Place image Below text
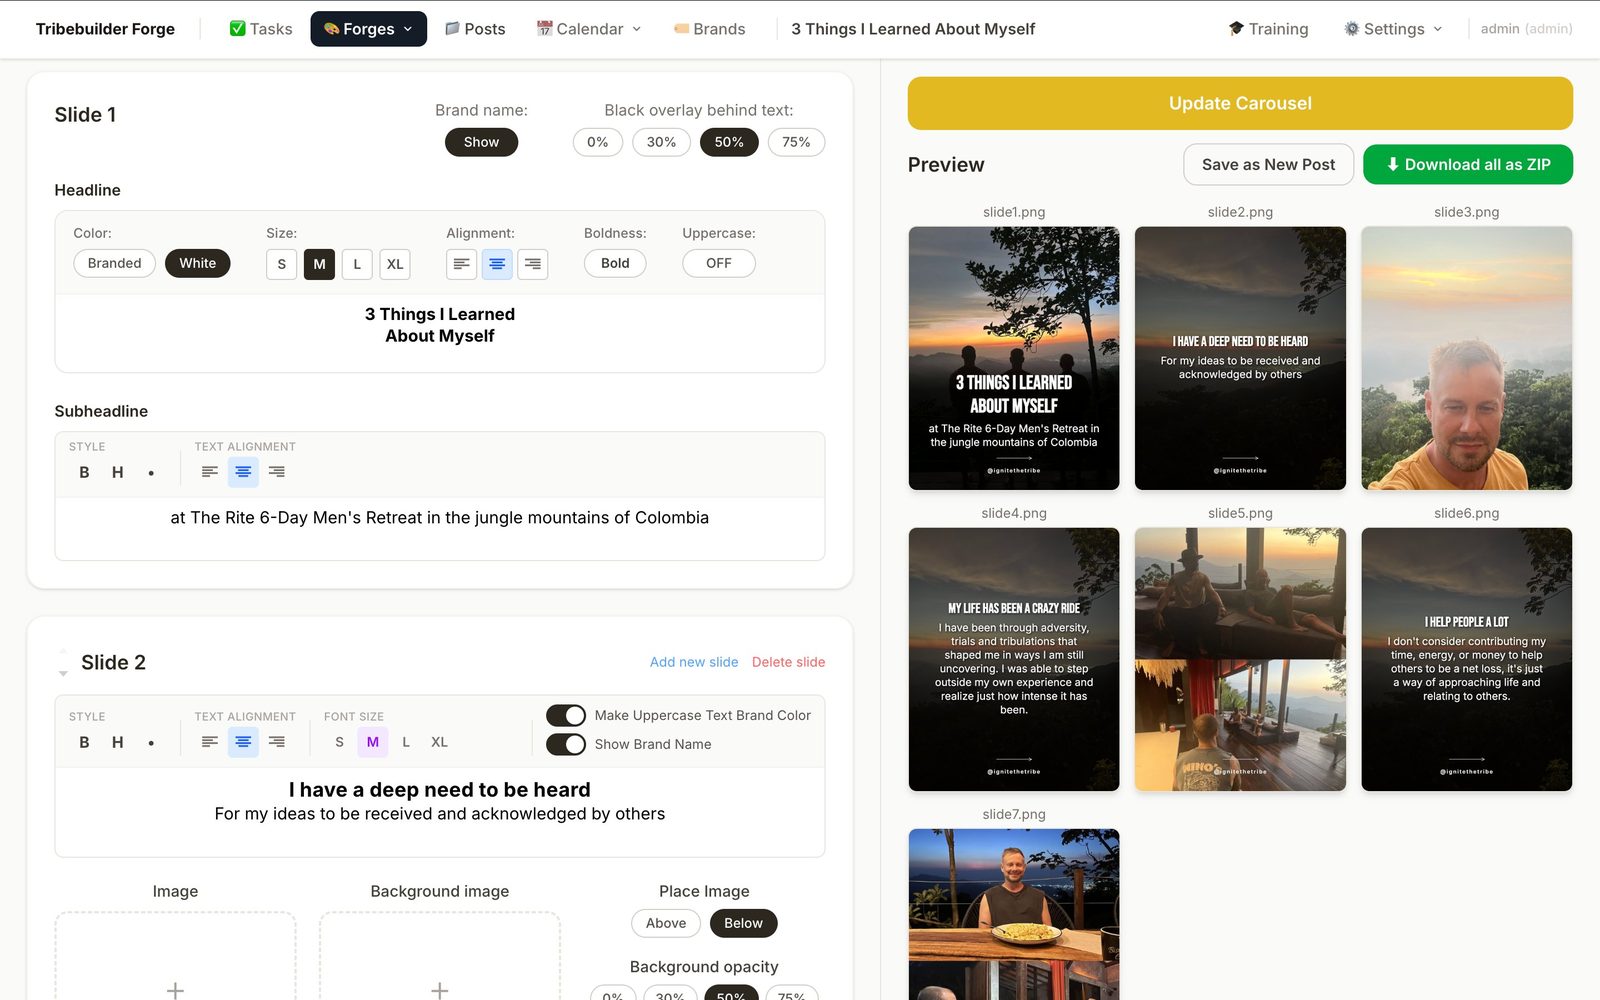 pos(743,923)
